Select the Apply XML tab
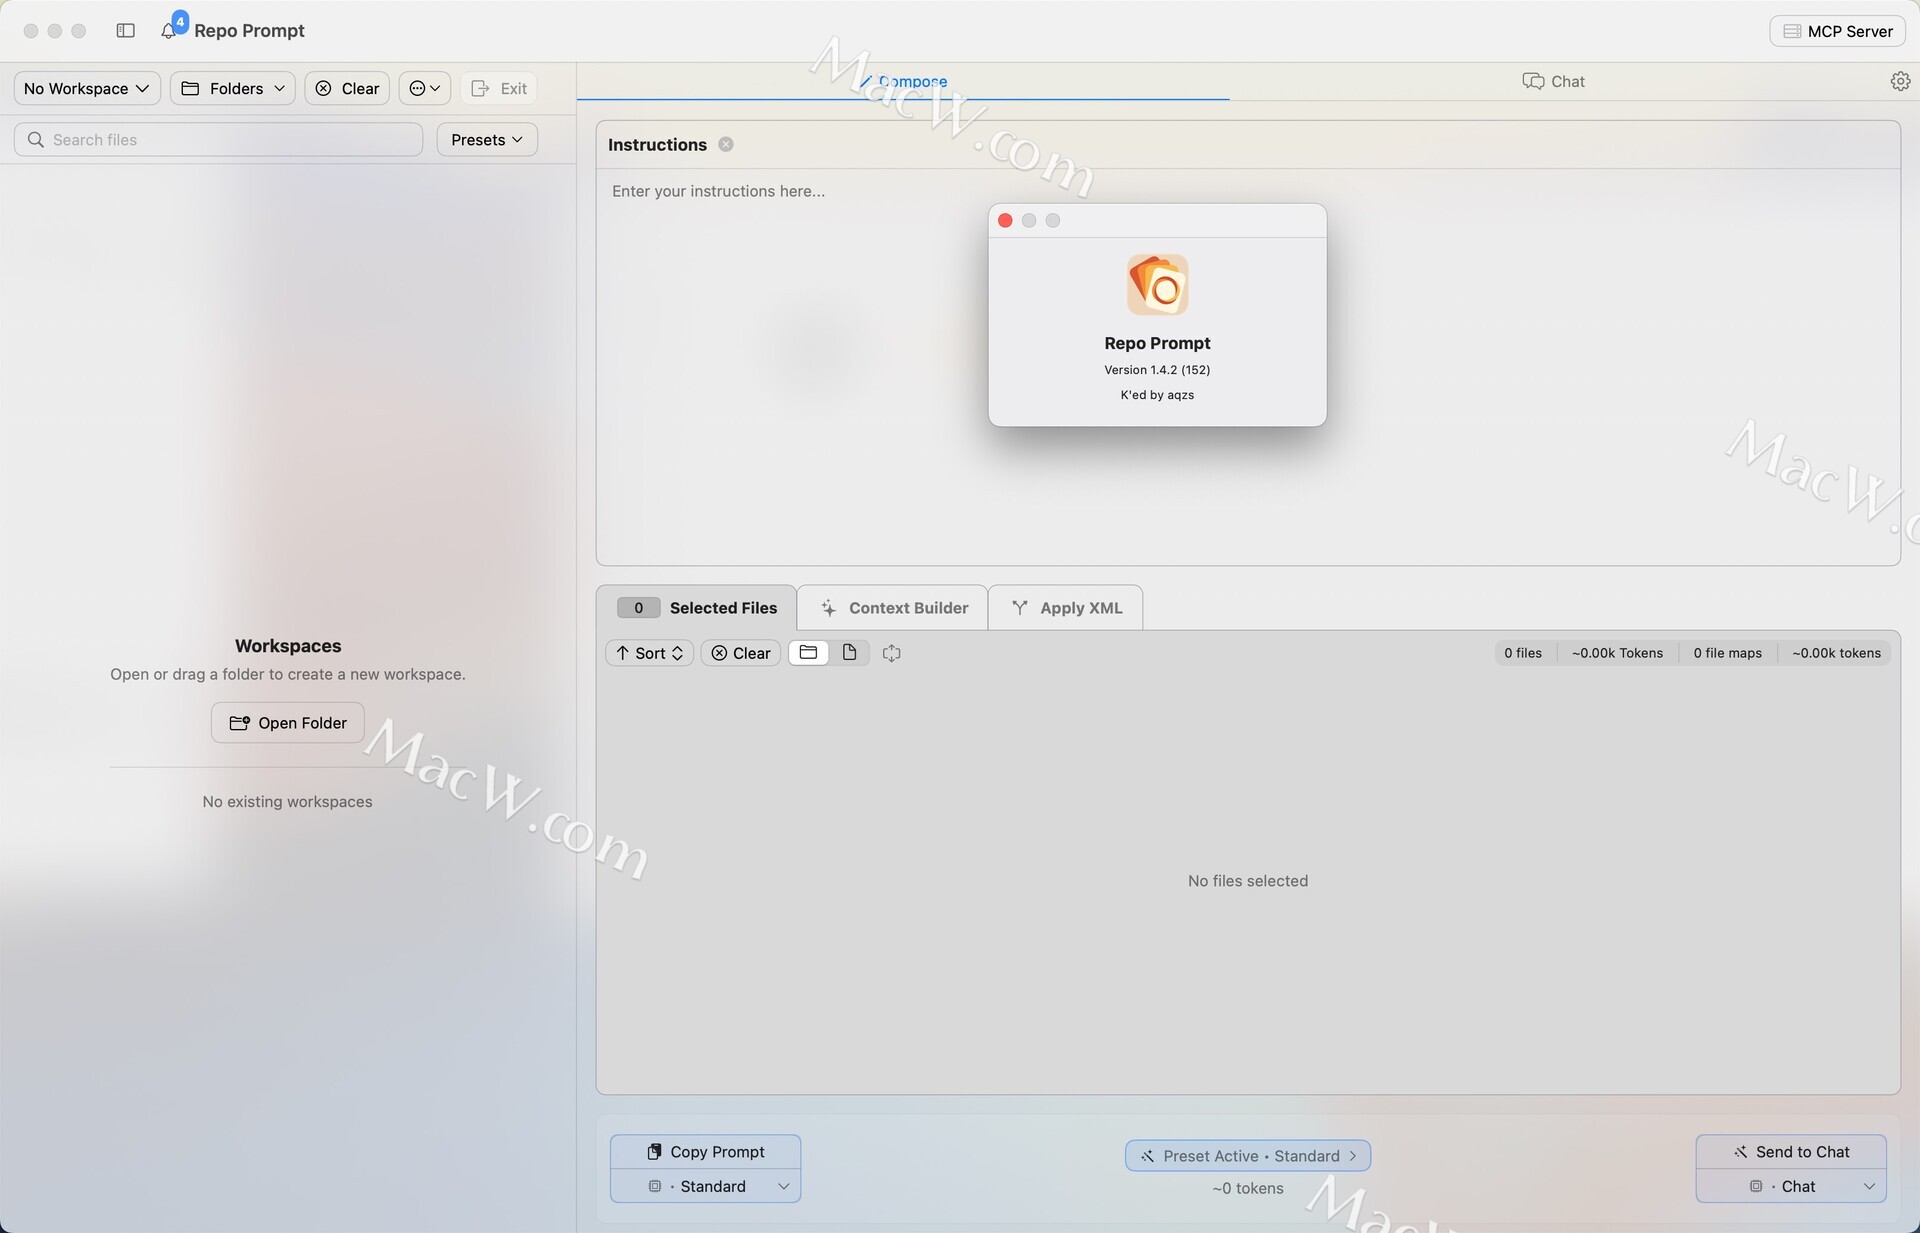 (1066, 608)
